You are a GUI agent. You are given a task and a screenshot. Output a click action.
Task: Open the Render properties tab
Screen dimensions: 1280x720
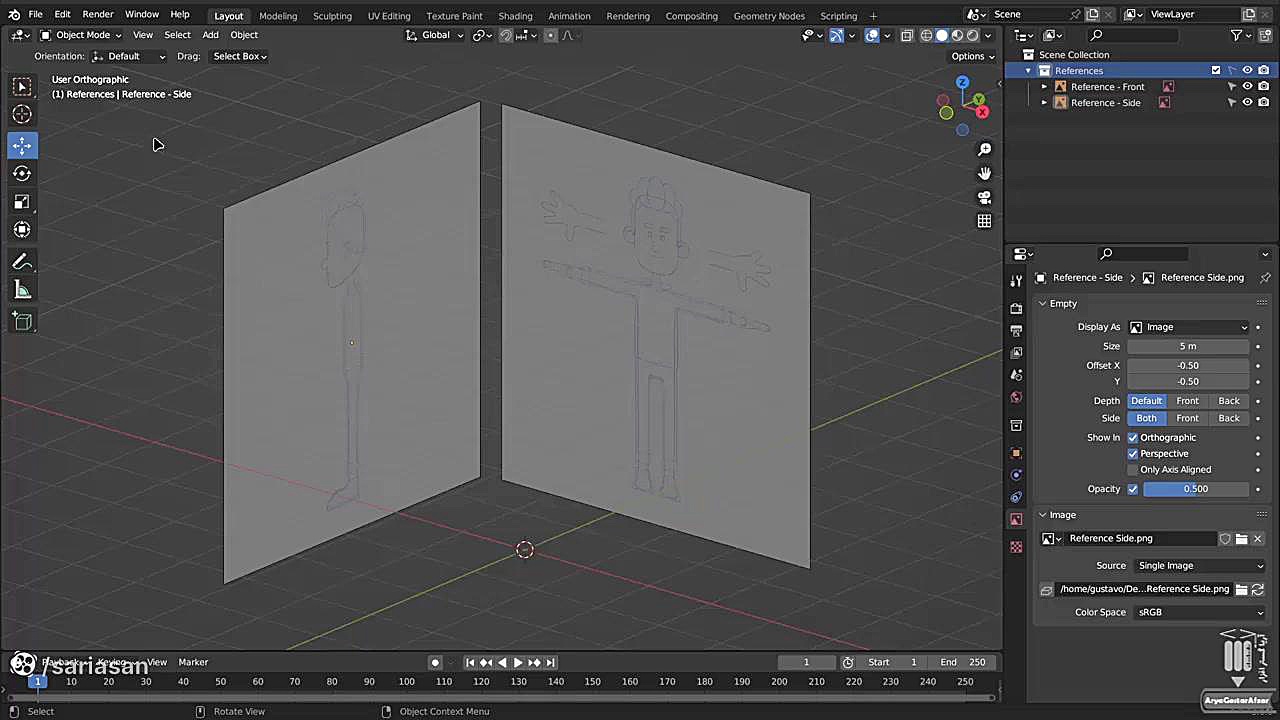click(1016, 308)
